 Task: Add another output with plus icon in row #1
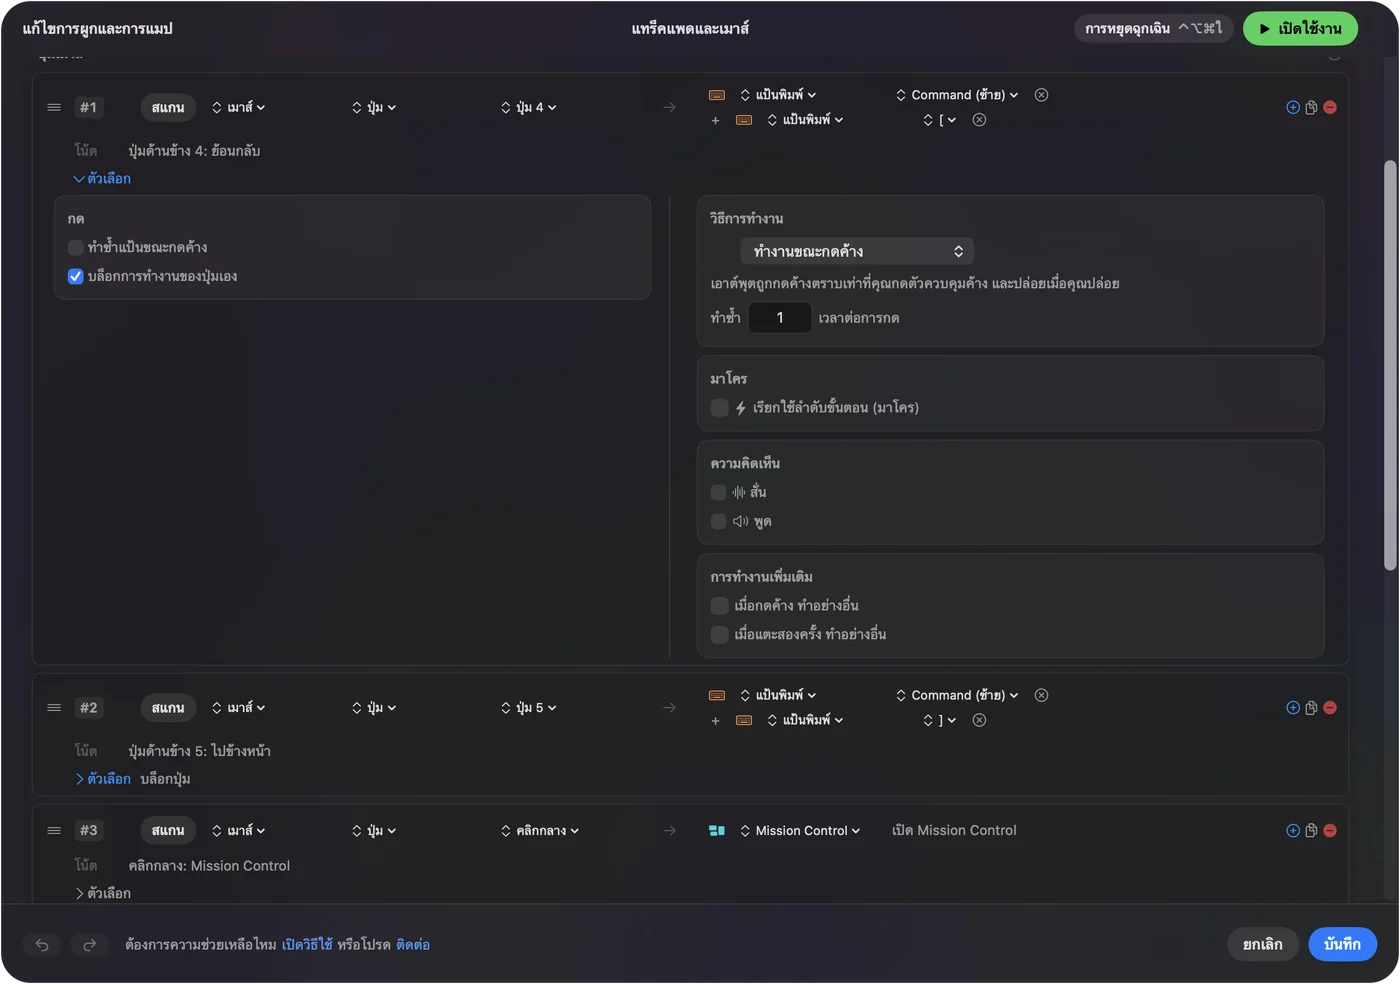(x=715, y=120)
